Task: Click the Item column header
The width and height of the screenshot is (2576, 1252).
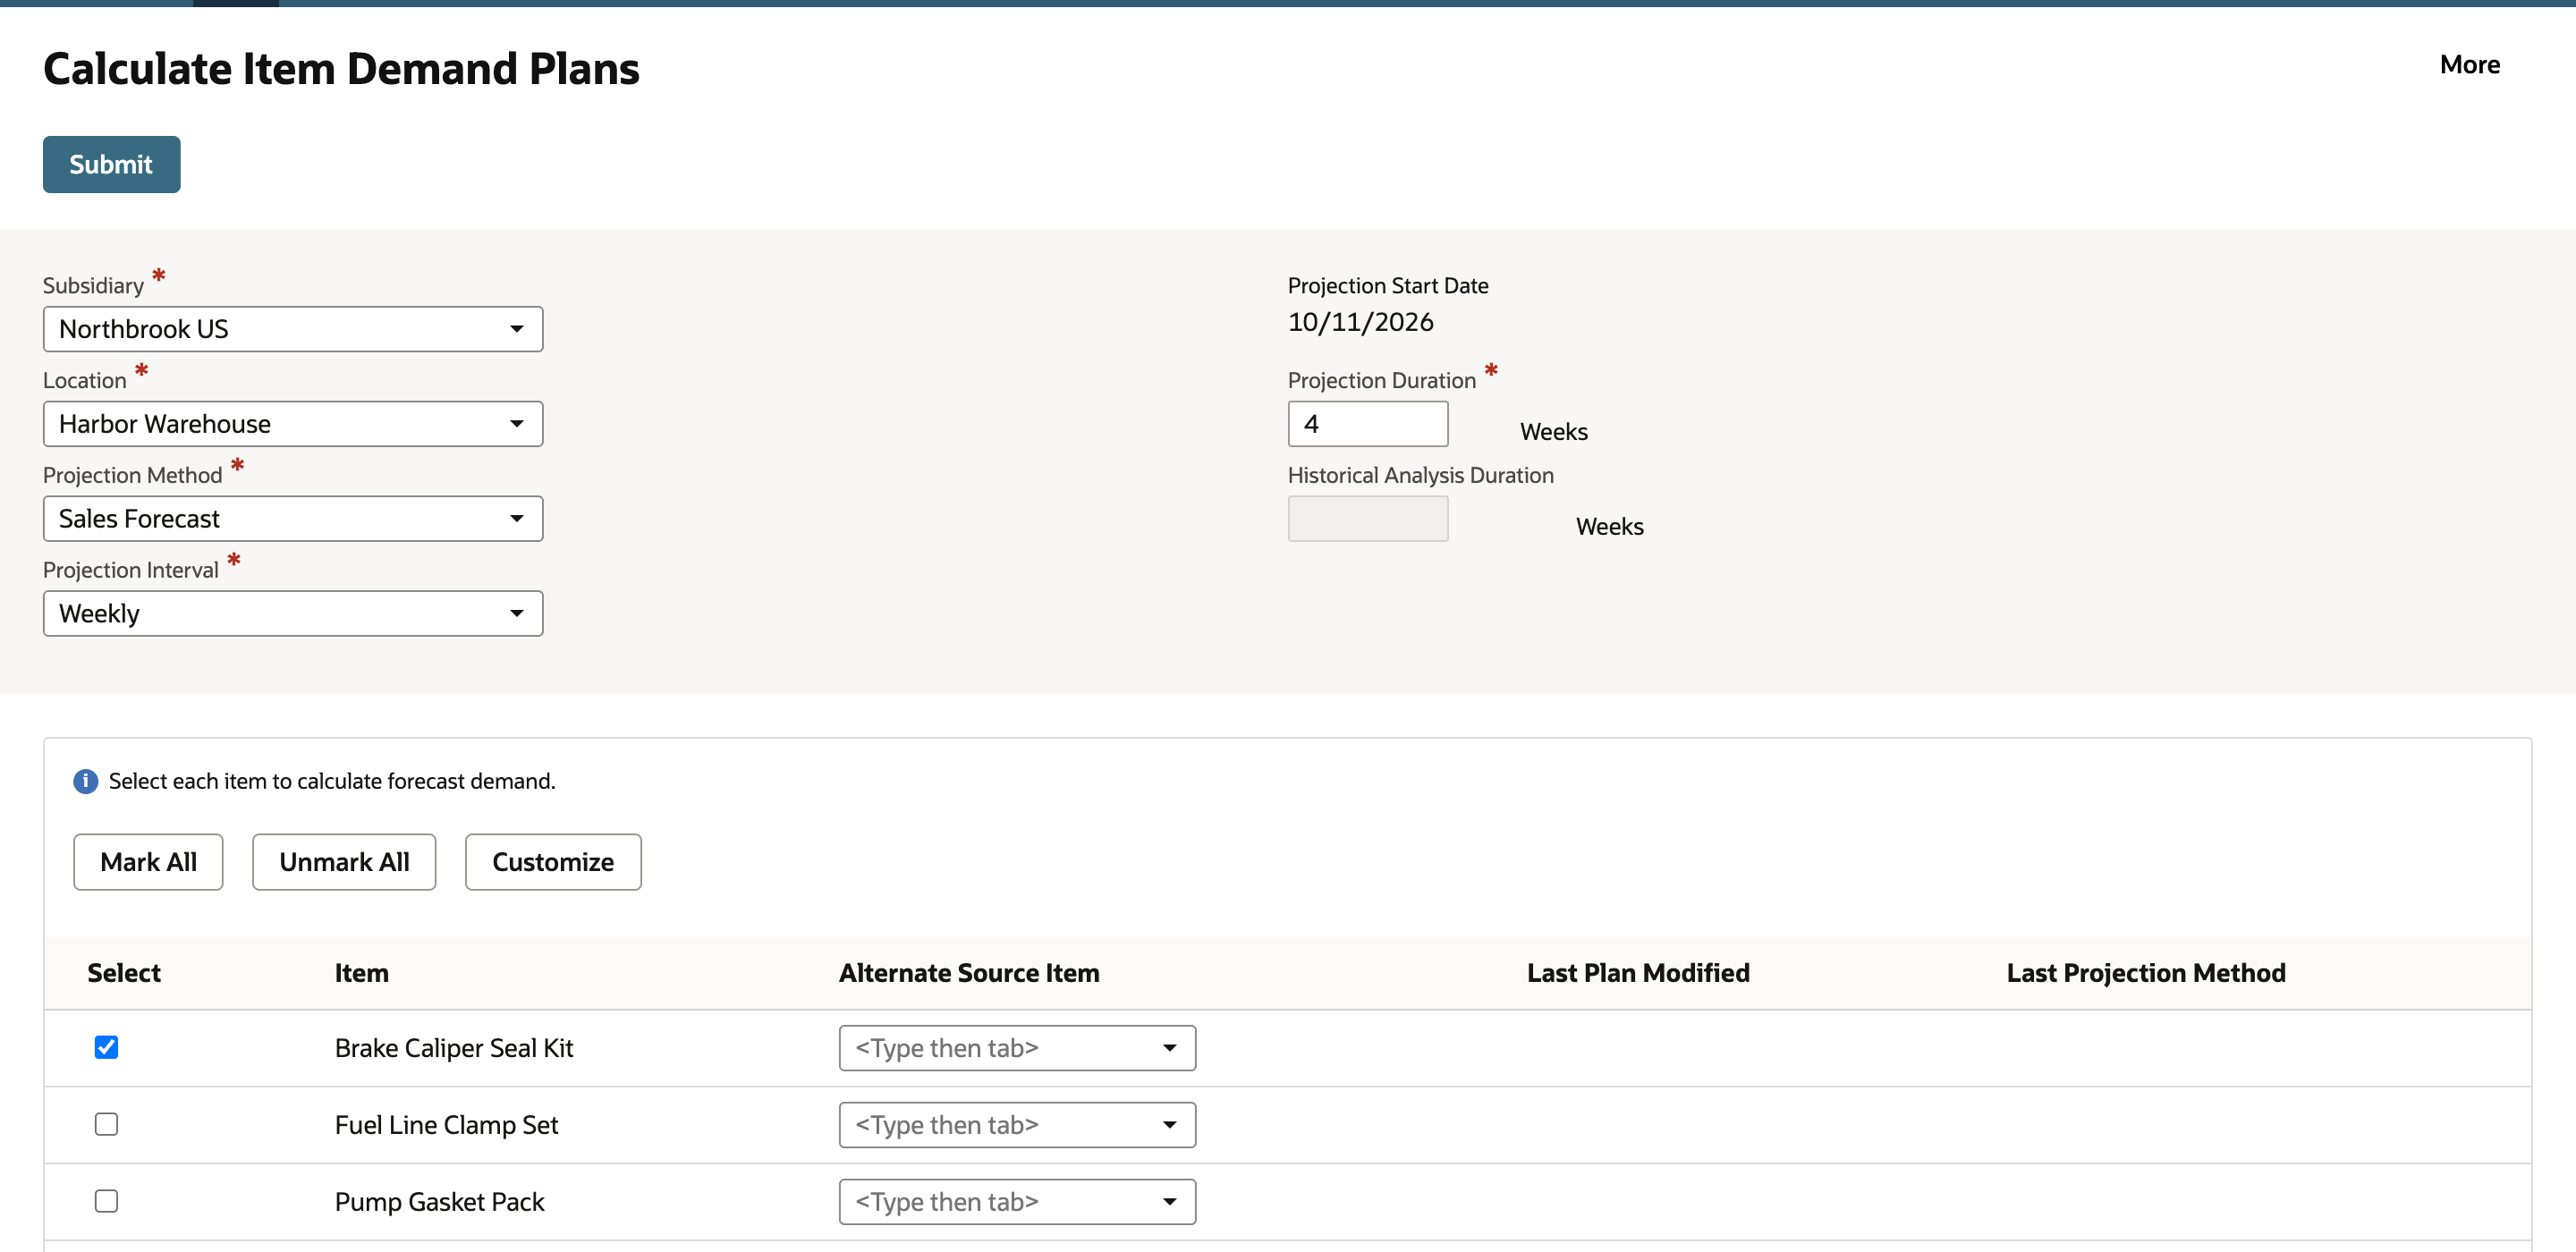Action: click(x=361, y=973)
